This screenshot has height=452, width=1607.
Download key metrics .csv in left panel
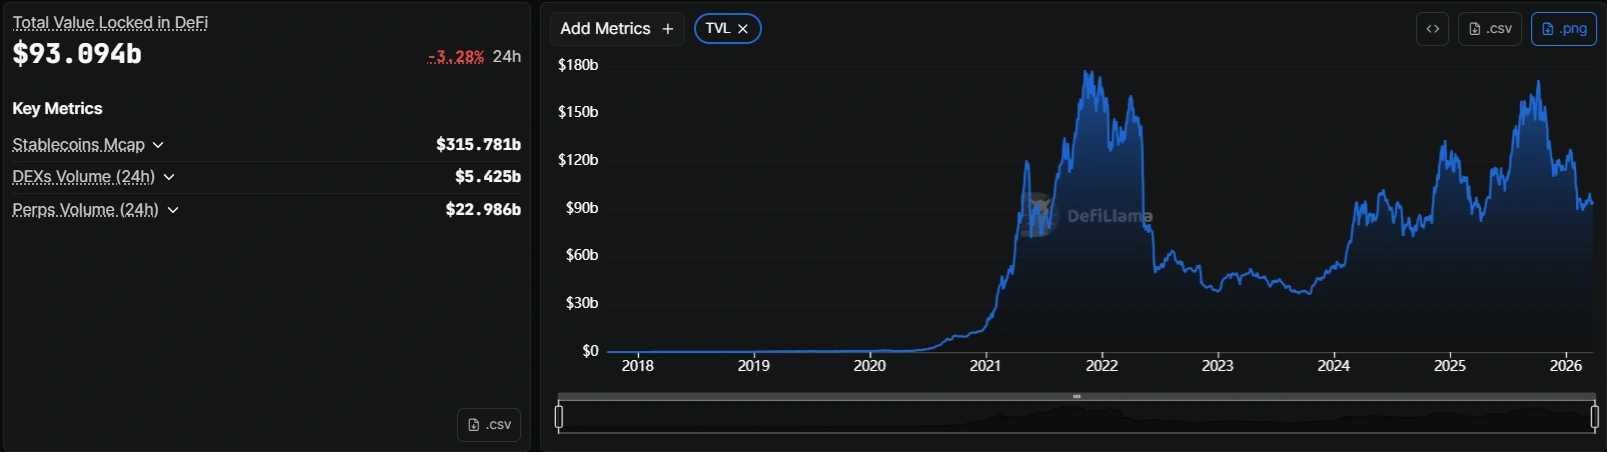click(489, 425)
